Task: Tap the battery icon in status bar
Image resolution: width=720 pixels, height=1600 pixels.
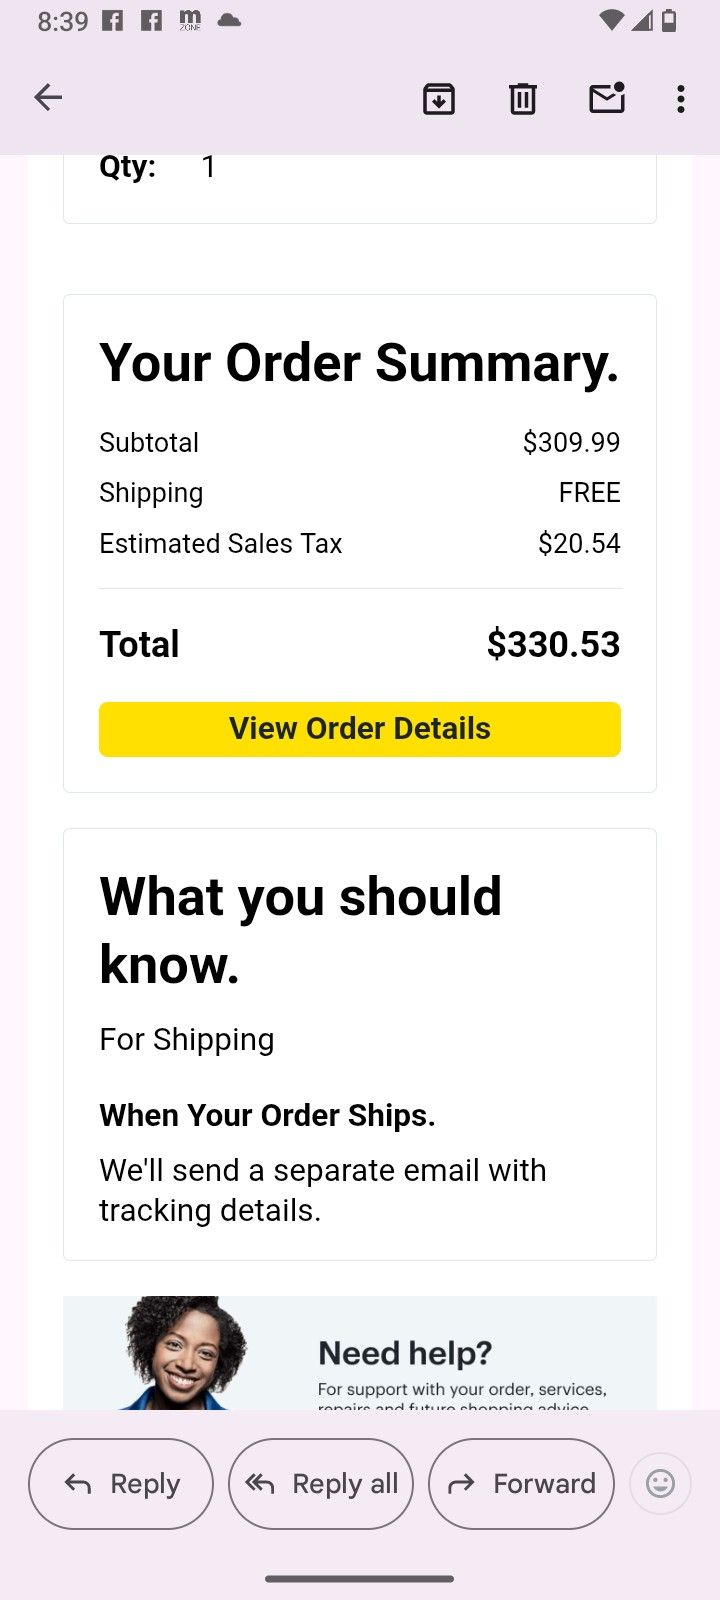Action: click(669, 21)
